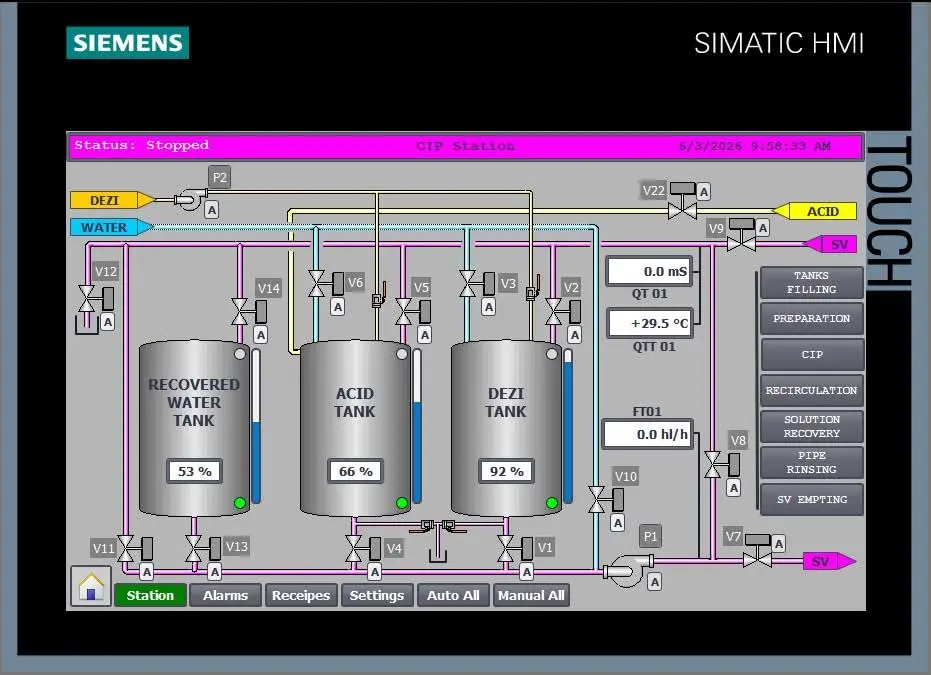The width and height of the screenshot is (931, 675).
Task: Click the FT01 flow rate field
Action: click(x=648, y=434)
